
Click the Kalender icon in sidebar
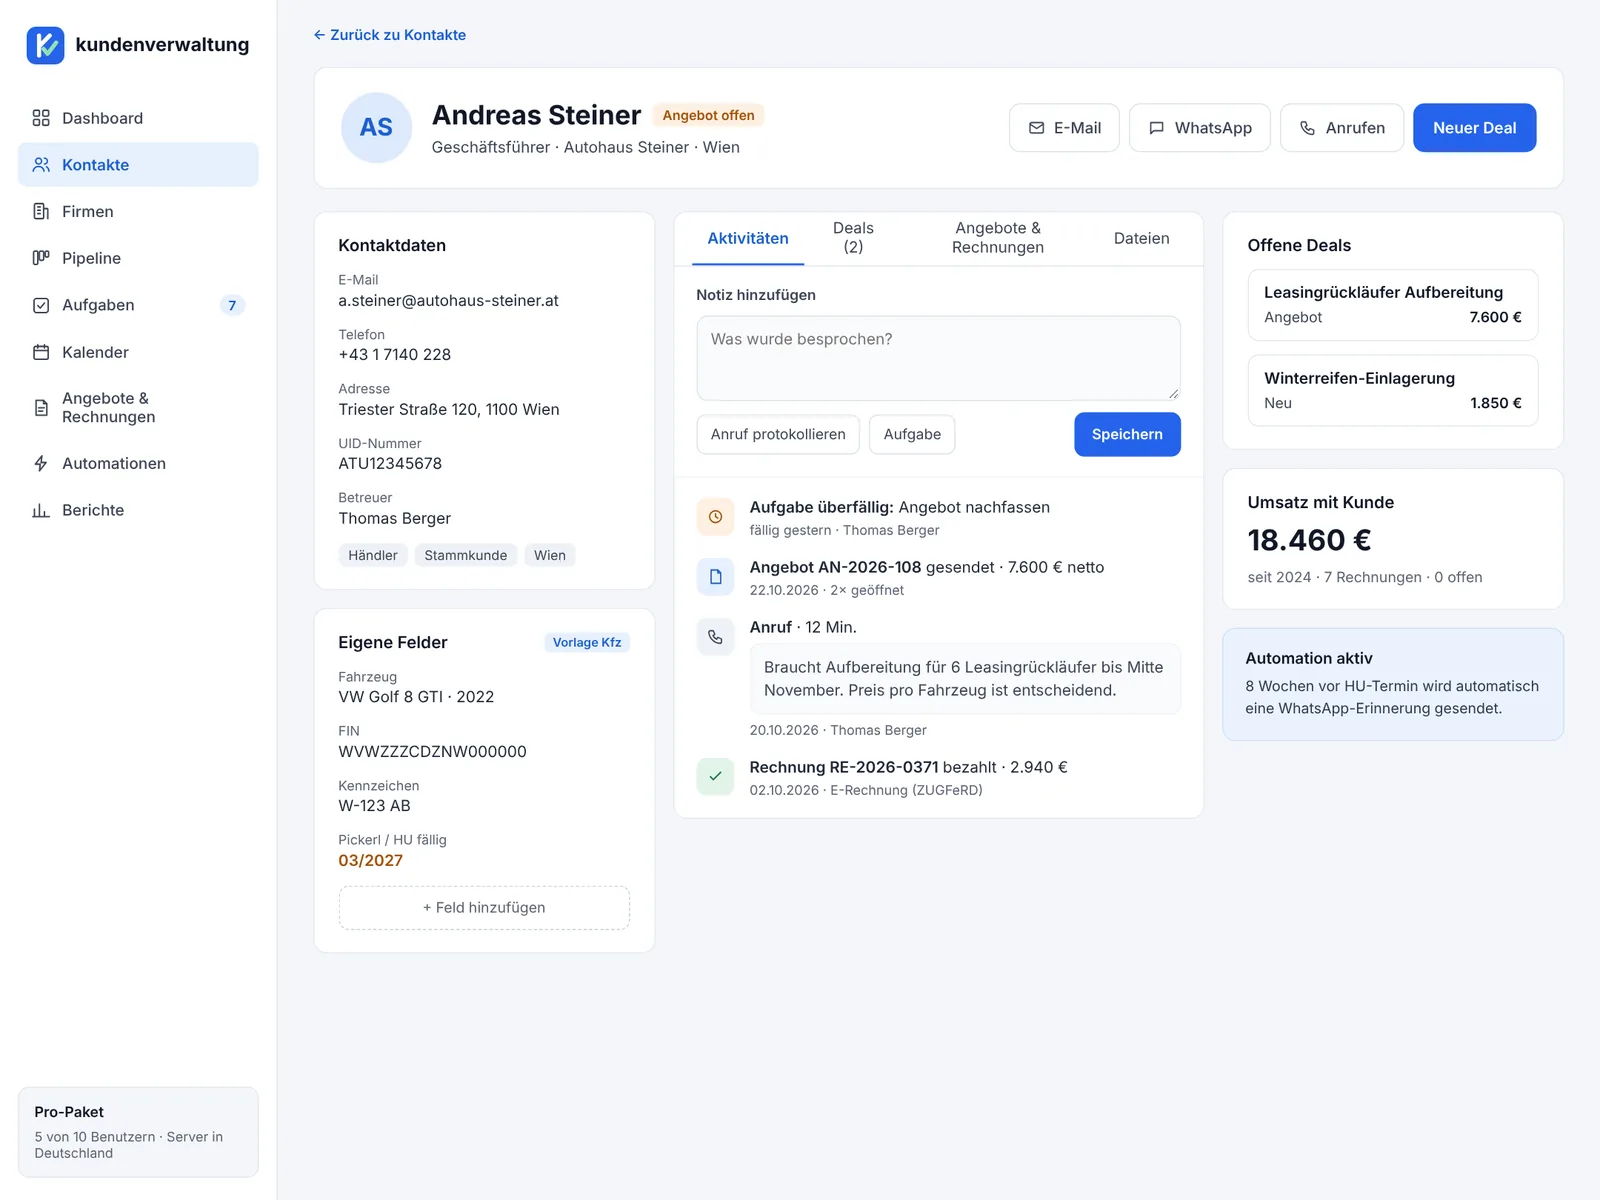pyautogui.click(x=41, y=352)
